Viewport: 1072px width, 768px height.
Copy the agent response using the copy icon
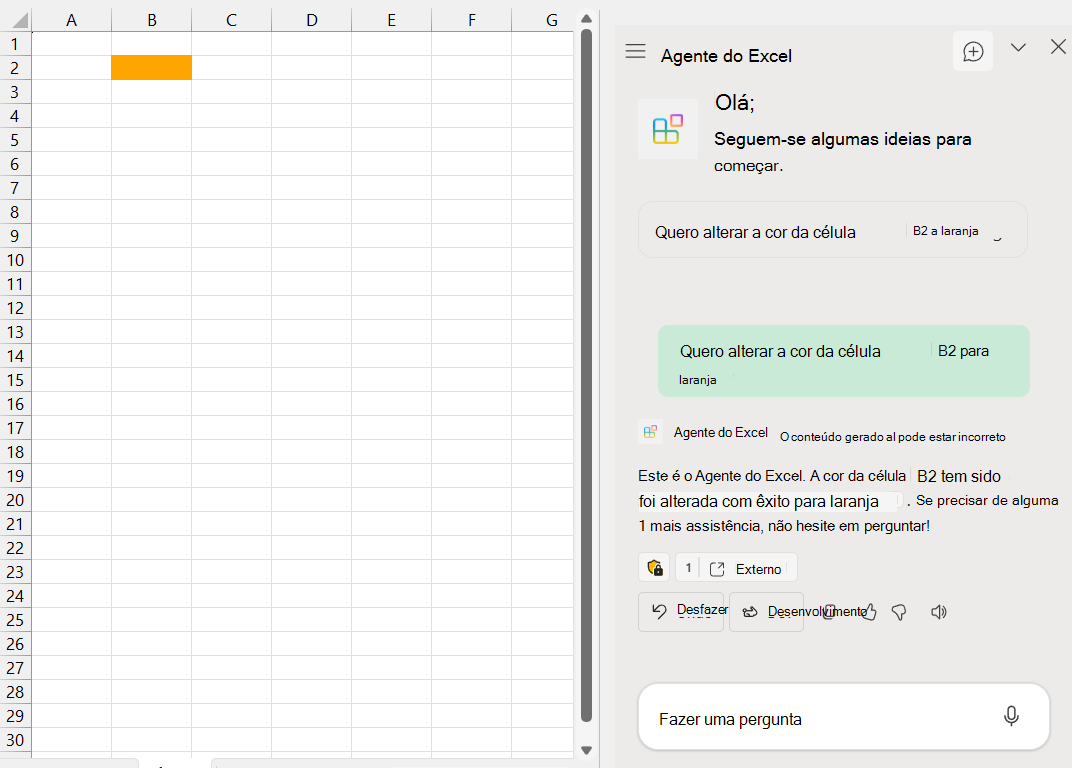(x=831, y=611)
